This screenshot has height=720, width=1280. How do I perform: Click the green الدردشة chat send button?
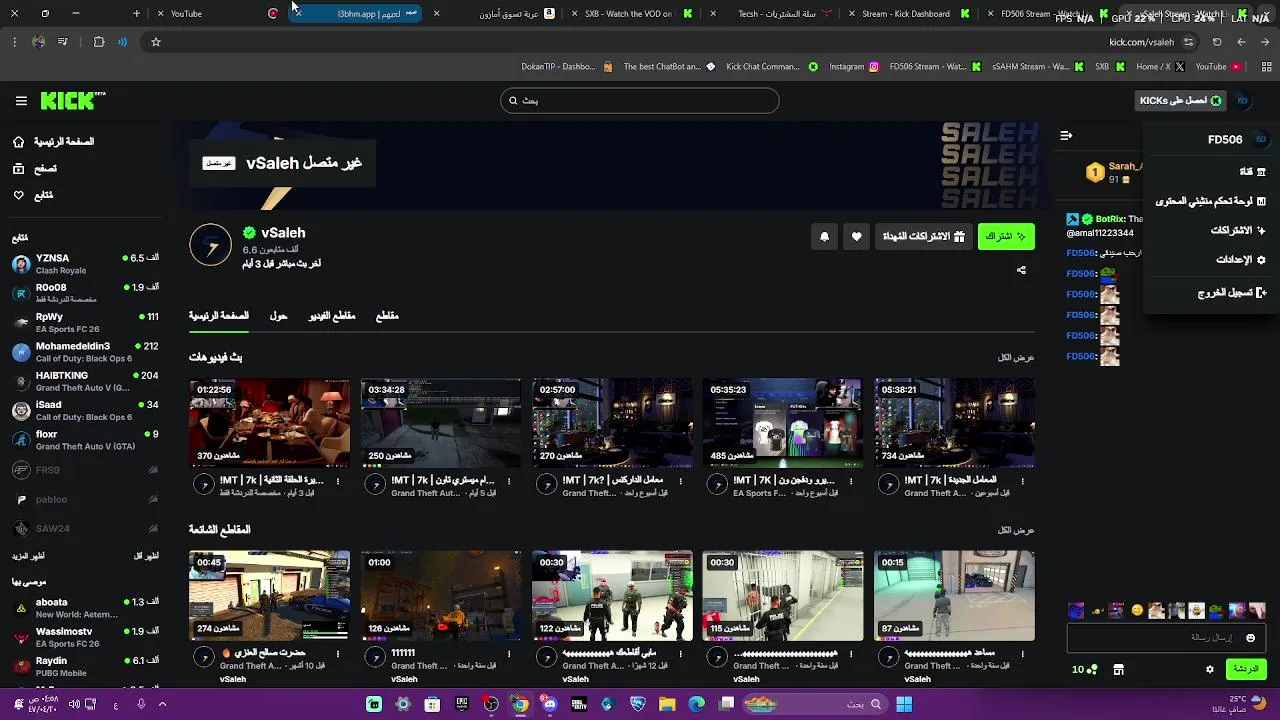pyautogui.click(x=1246, y=669)
